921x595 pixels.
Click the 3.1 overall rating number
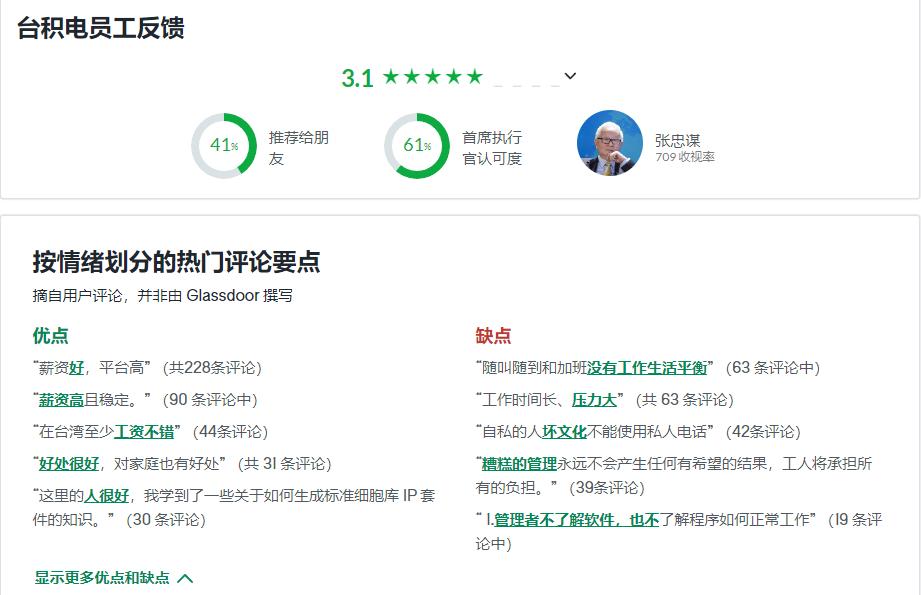point(357,78)
